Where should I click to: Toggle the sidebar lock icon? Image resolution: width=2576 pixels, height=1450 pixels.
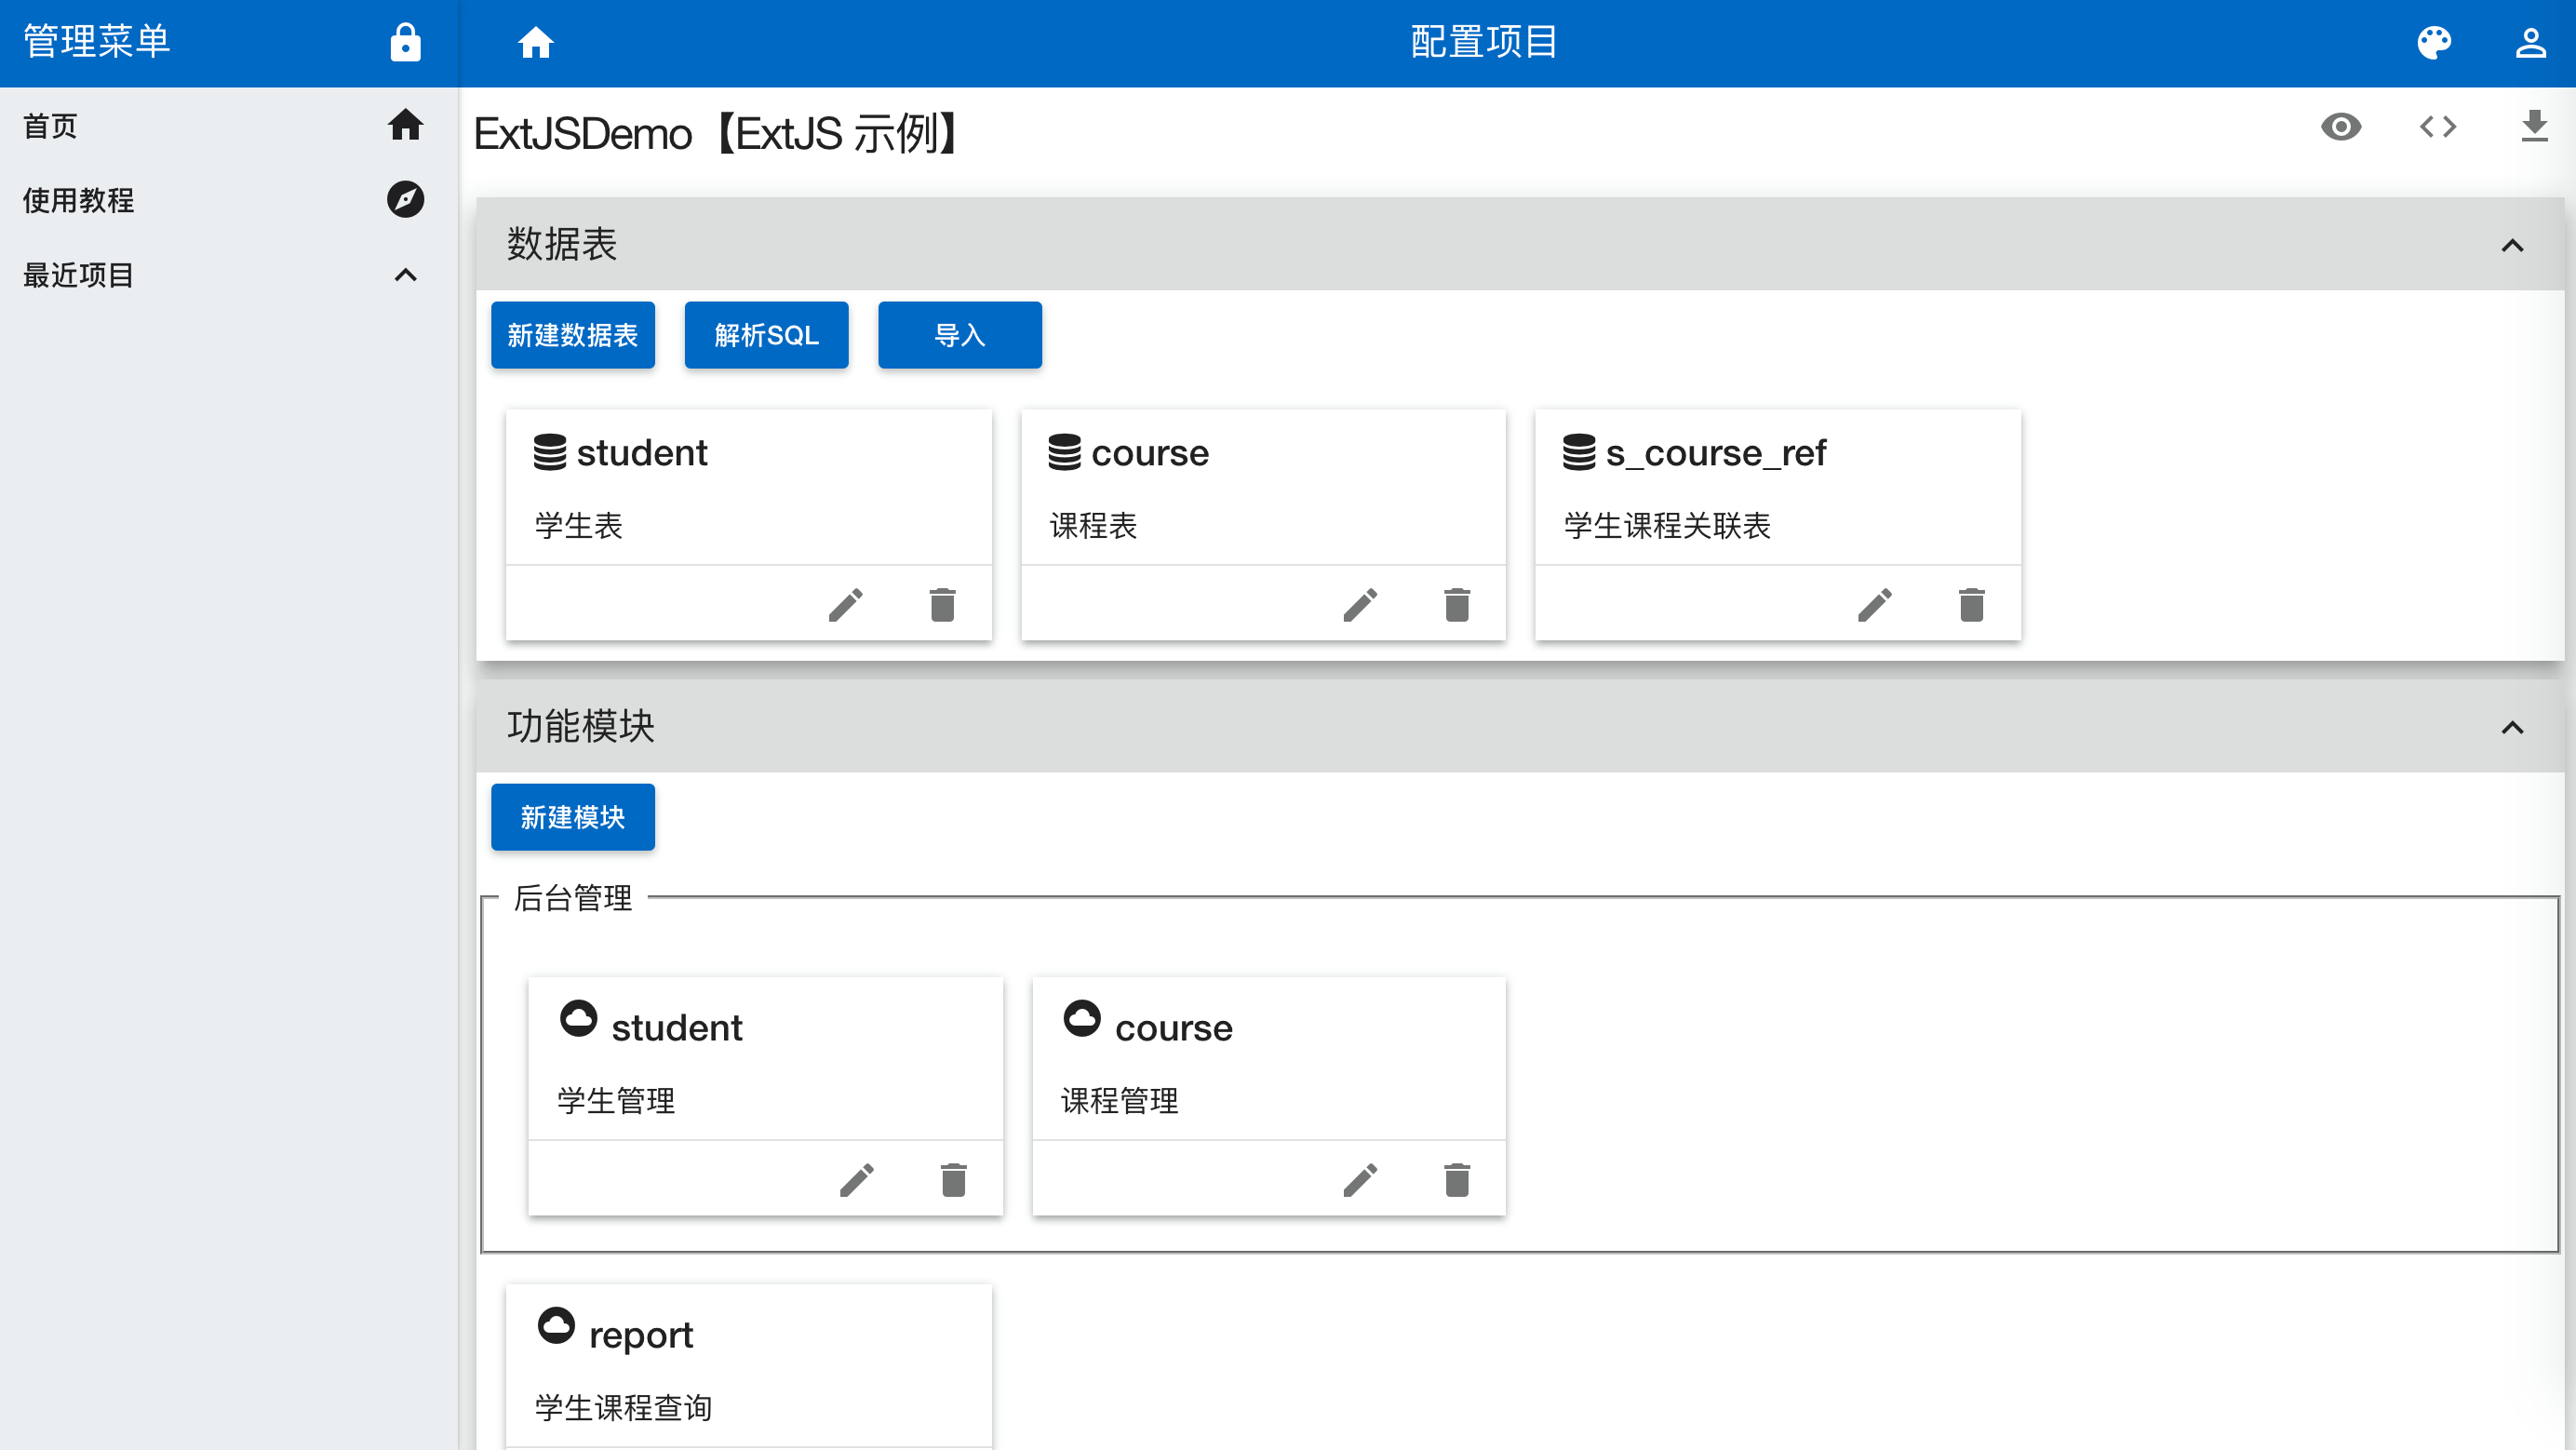[x=405, y=43]
